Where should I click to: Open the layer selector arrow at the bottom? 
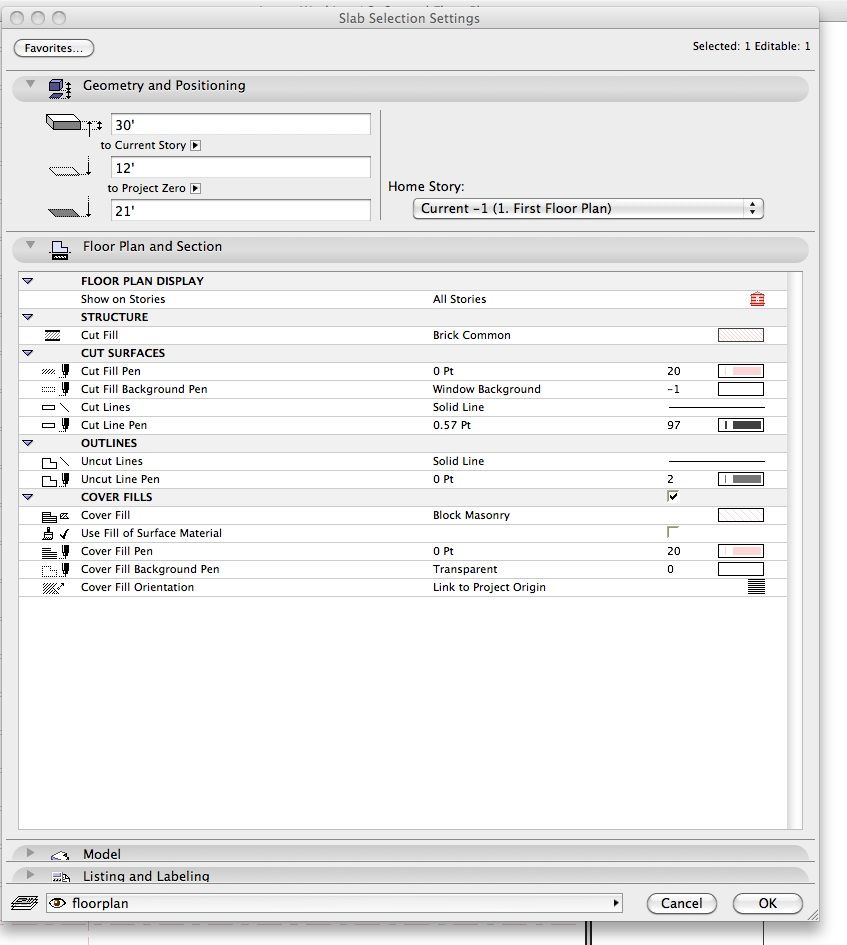[614, 903]
